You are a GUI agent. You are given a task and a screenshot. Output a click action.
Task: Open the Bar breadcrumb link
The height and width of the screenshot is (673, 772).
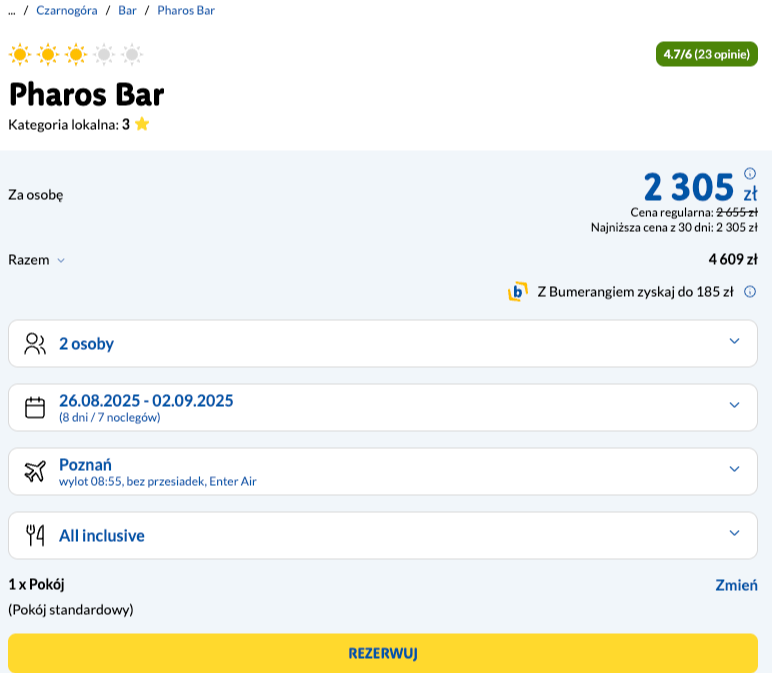127,10
